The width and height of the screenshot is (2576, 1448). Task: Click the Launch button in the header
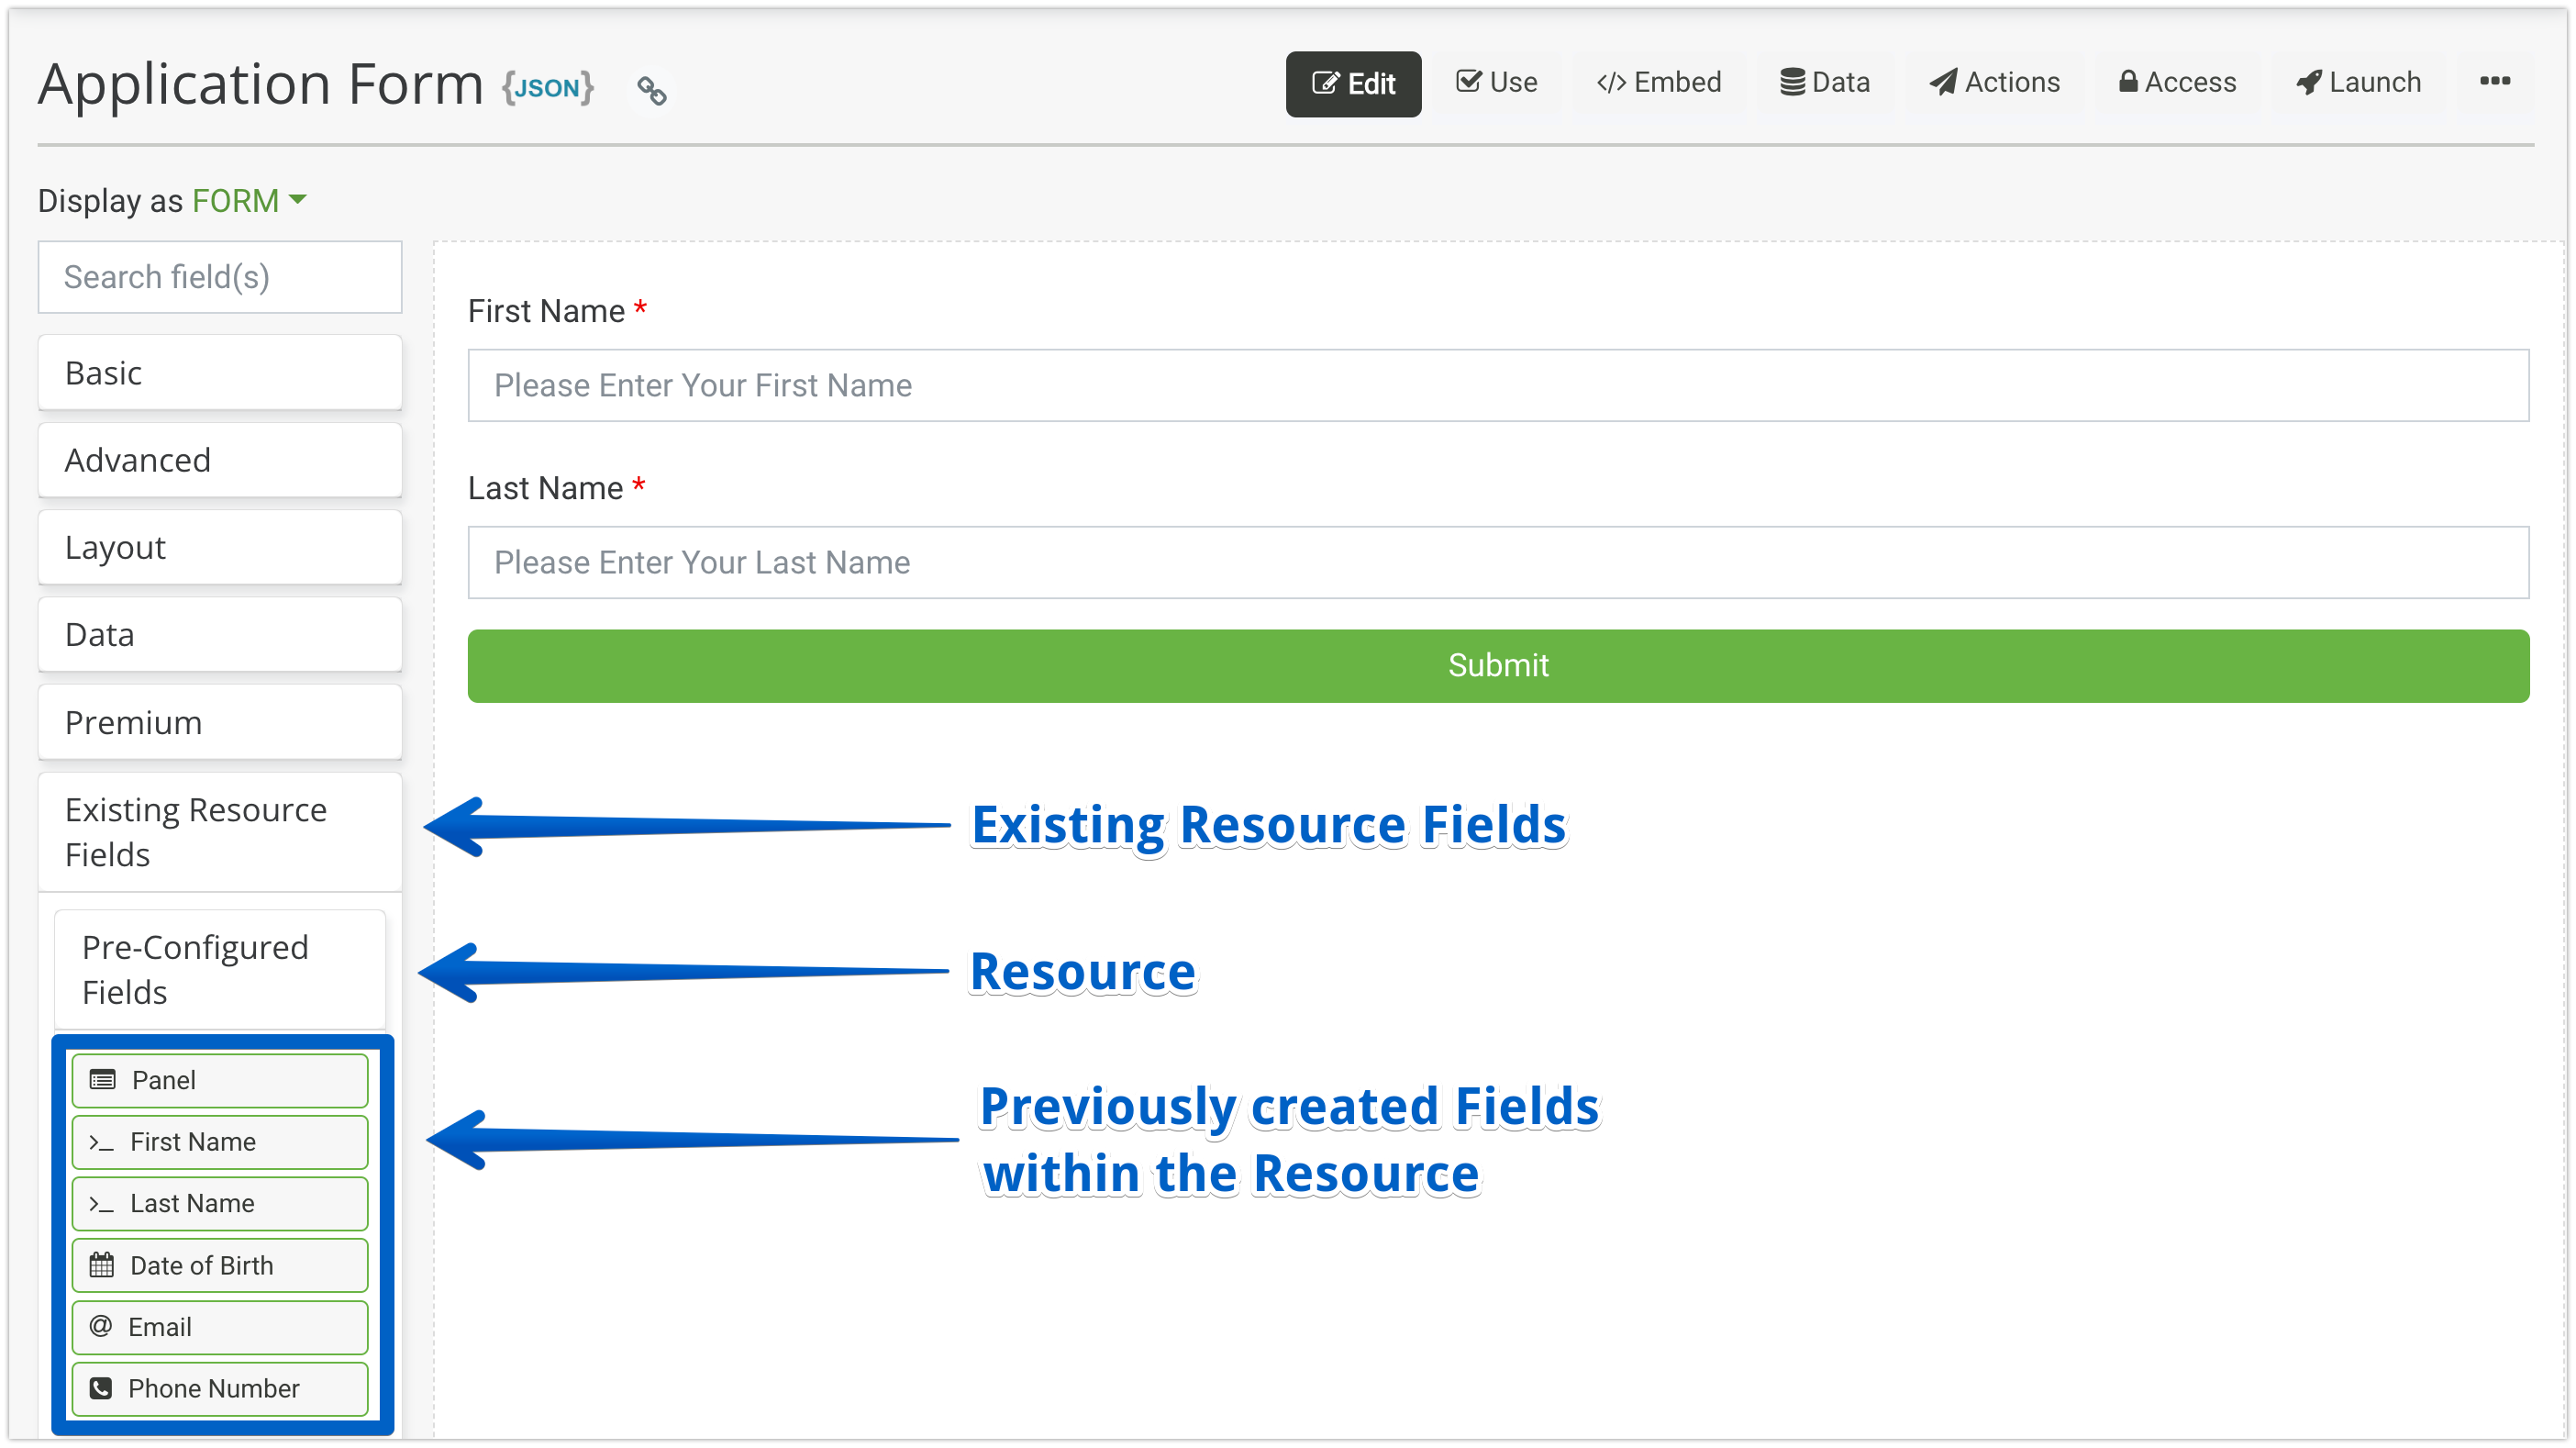2359,83
